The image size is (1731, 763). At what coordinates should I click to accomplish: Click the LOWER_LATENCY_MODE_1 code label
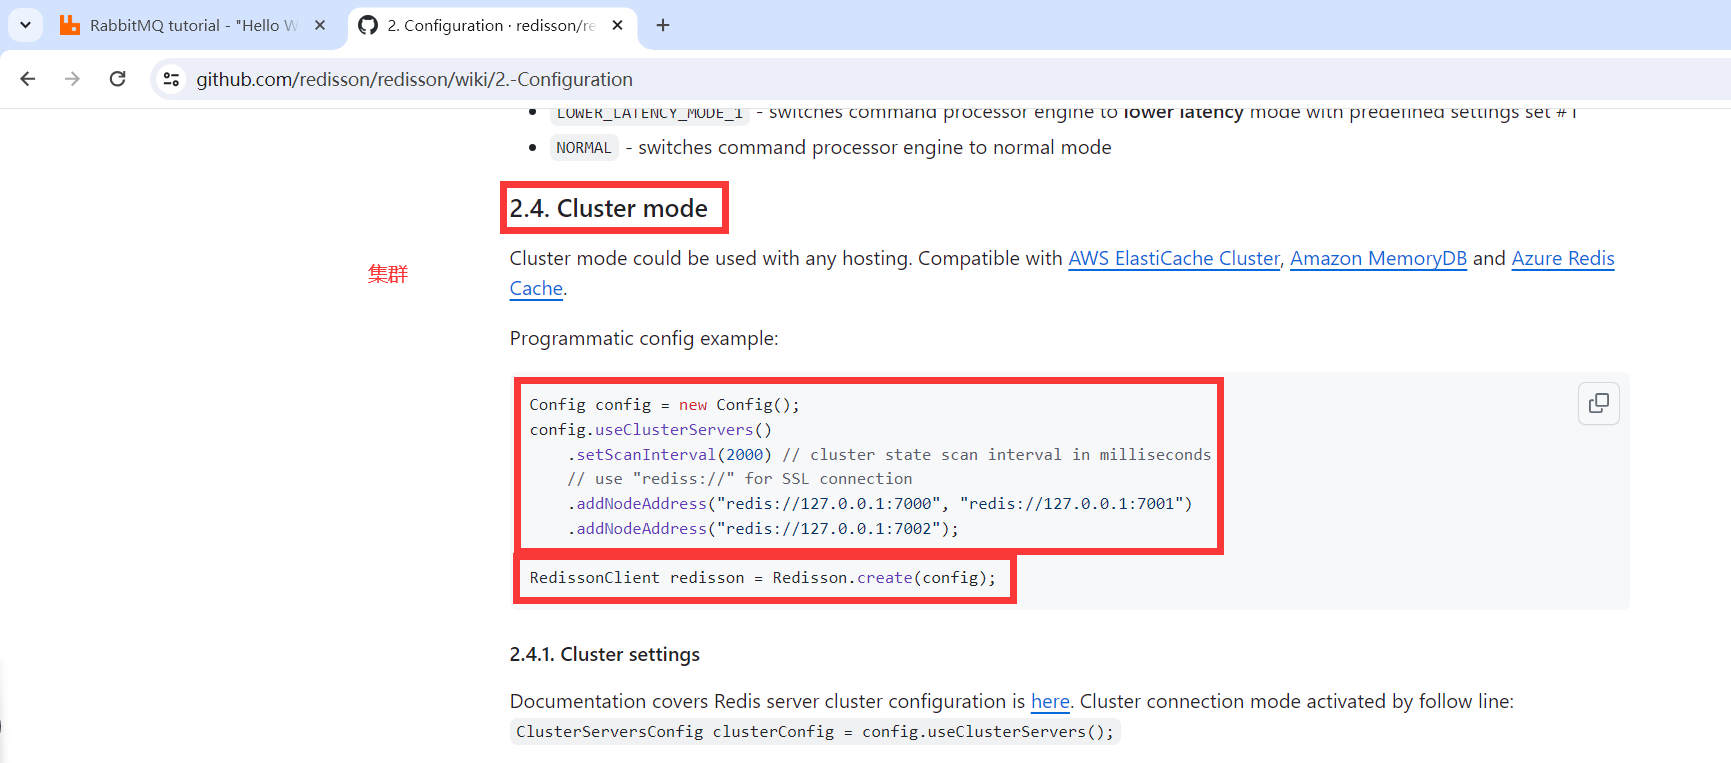coord(650,113)
